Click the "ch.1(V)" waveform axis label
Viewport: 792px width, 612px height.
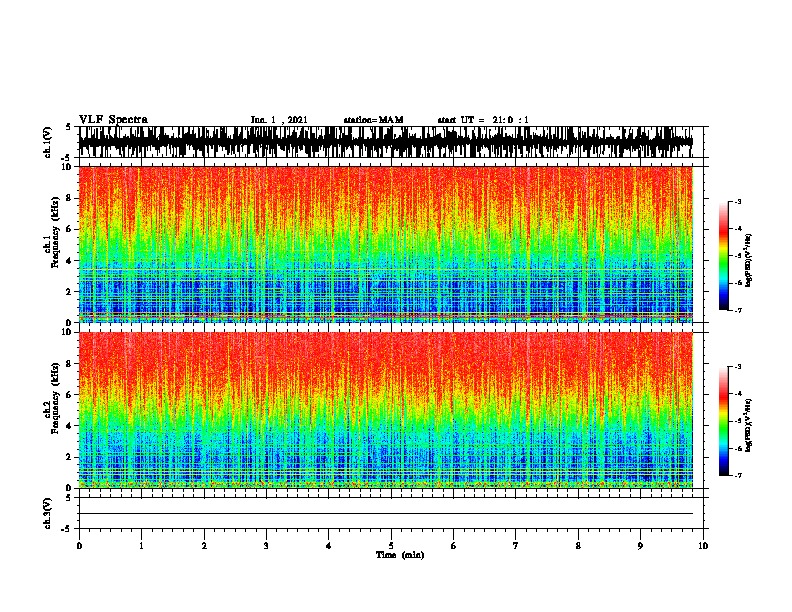[x=48, y=142]
